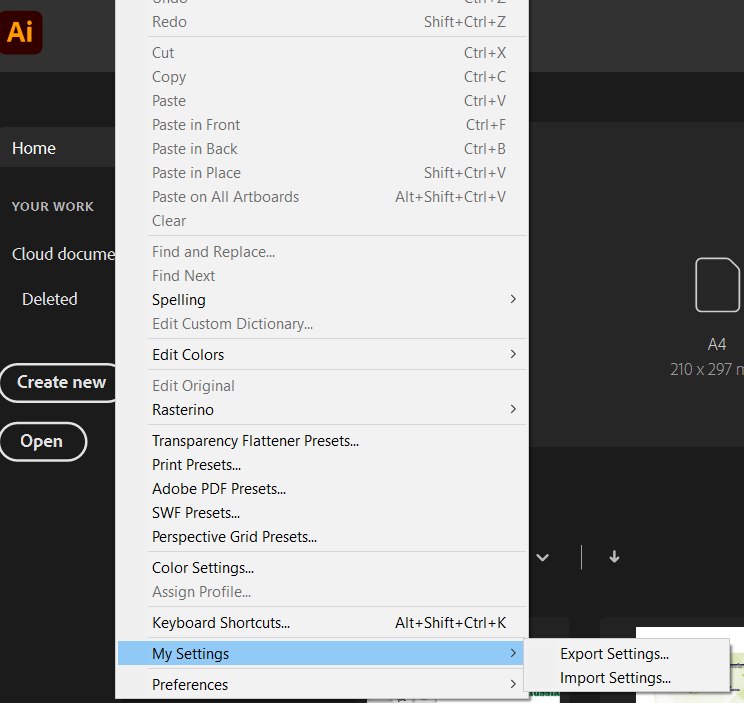Open Perspective Grid Presets... entry
The image size is (744, 703).
click(x=321, y=536)
